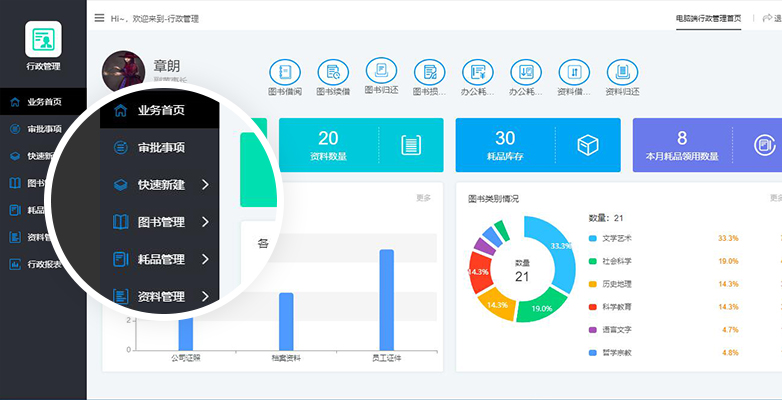Click the user avatar of 章朗
This screenshot has width=782, height=400.
(123, 71)
